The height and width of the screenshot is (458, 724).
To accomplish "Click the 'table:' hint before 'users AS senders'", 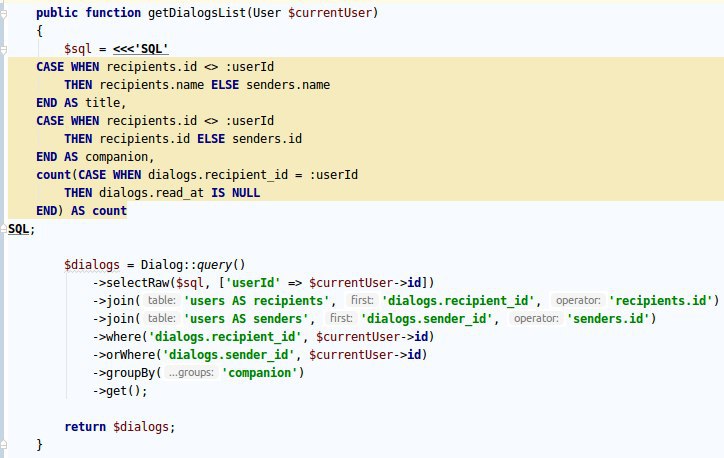I will 162,319.
